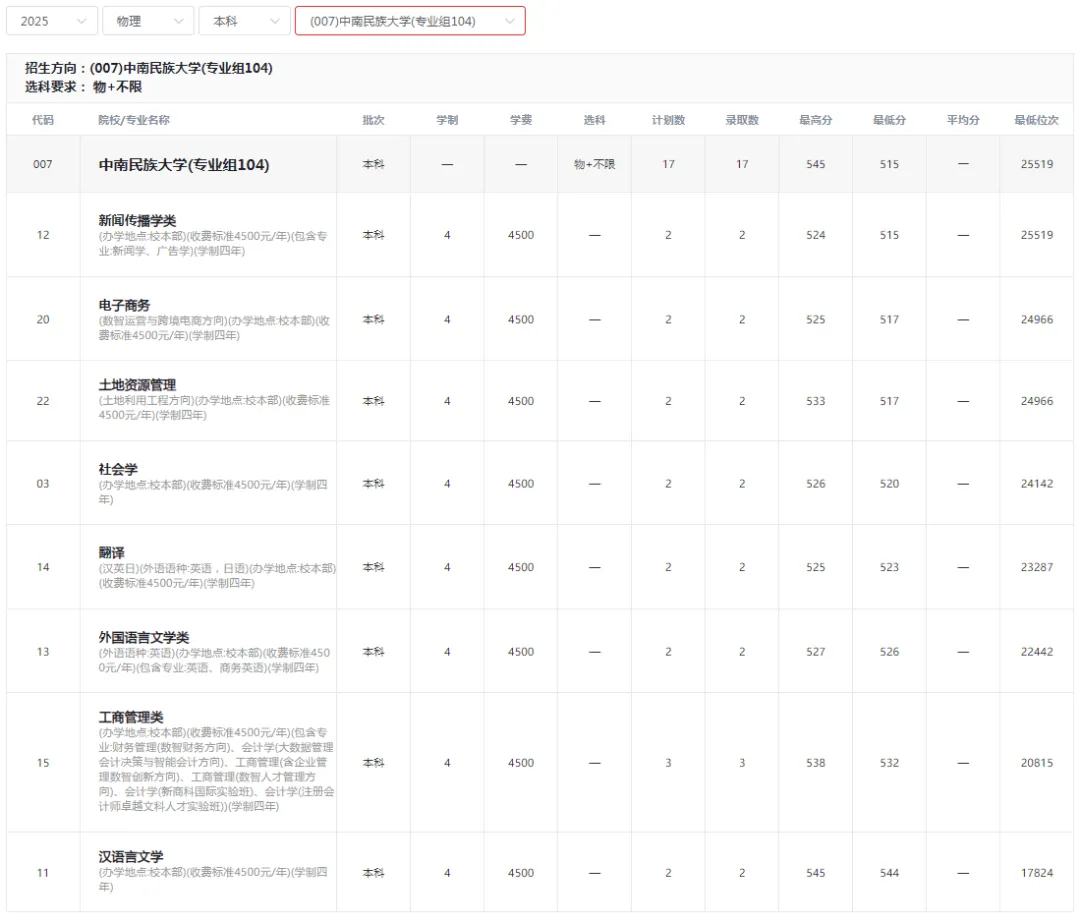Click lowest rank 17824
The image size is (1080, 923).
coord(1037,873)
